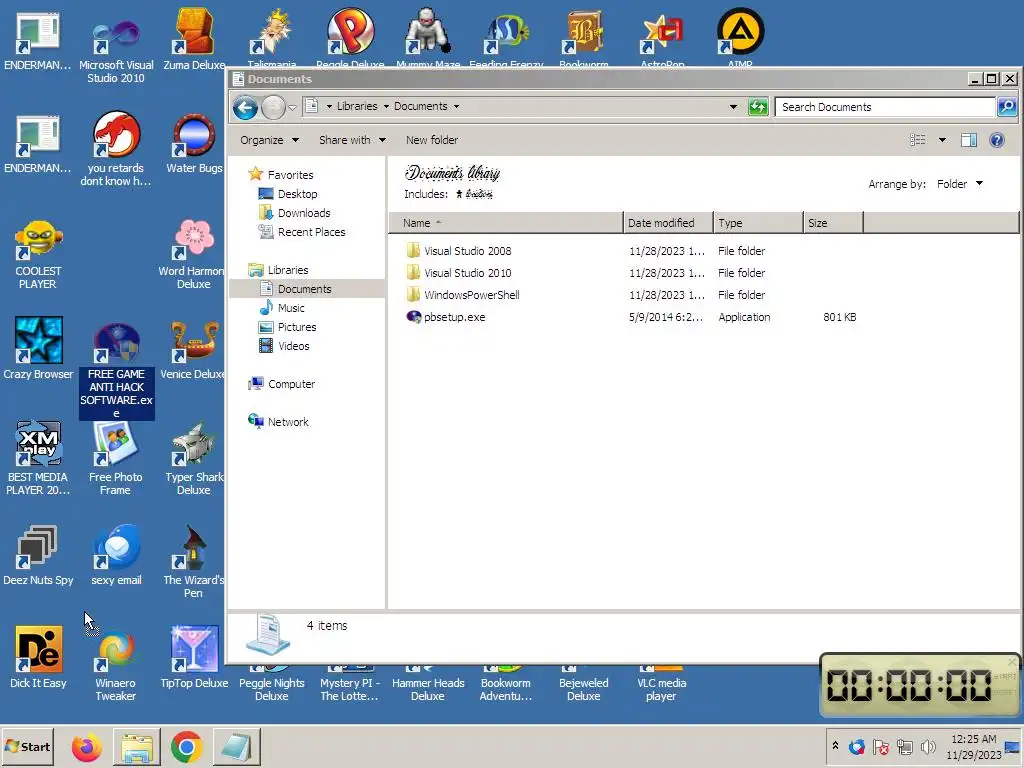Screen dimensions: 1024x768
Task: Click the Start button
Action: point(27,747)
